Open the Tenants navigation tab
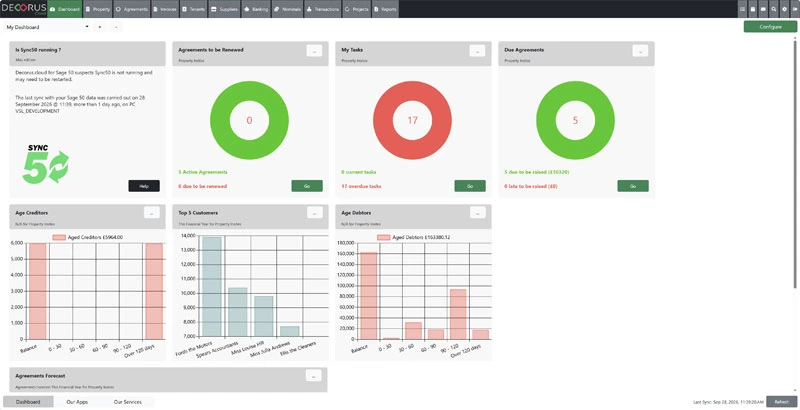The image size is (800, 410). [194, 9]
